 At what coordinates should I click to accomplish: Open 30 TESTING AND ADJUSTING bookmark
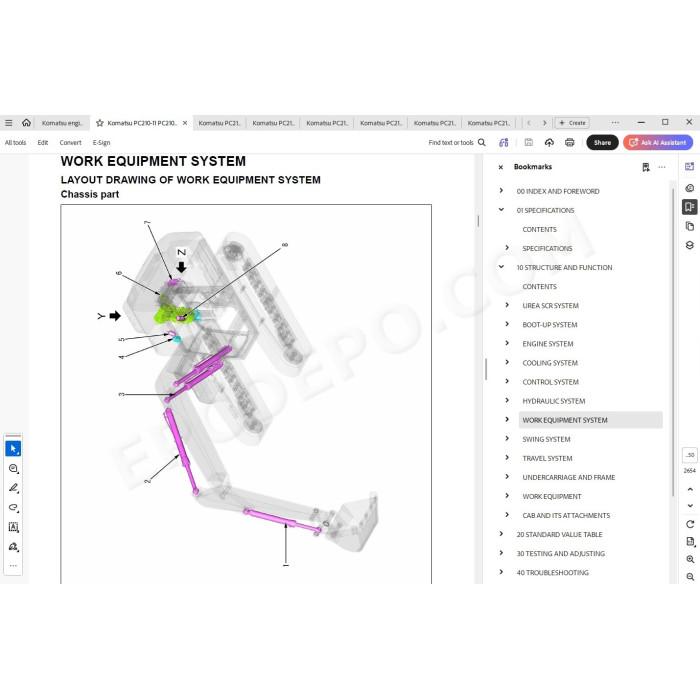tap(561, 554)
